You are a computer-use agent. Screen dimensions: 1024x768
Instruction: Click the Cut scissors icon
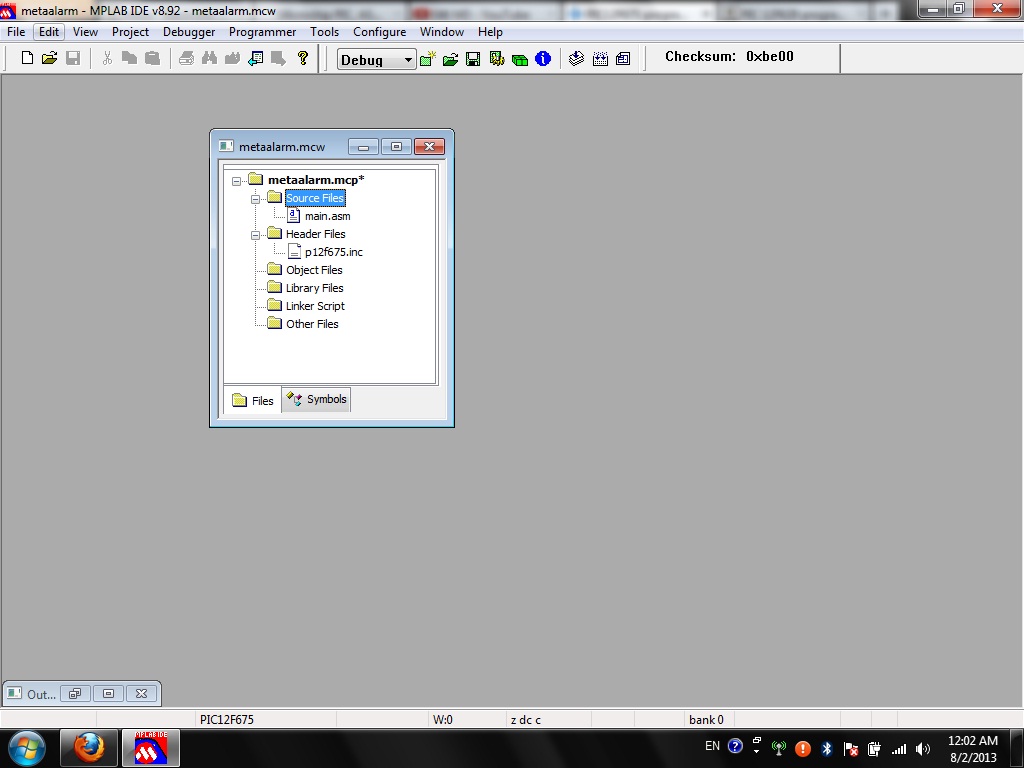(x=107, y=58)
